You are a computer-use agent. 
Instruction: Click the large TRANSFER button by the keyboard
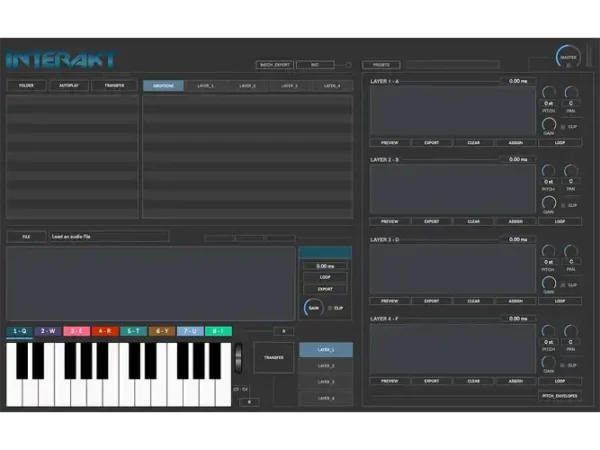click(274, 357)
